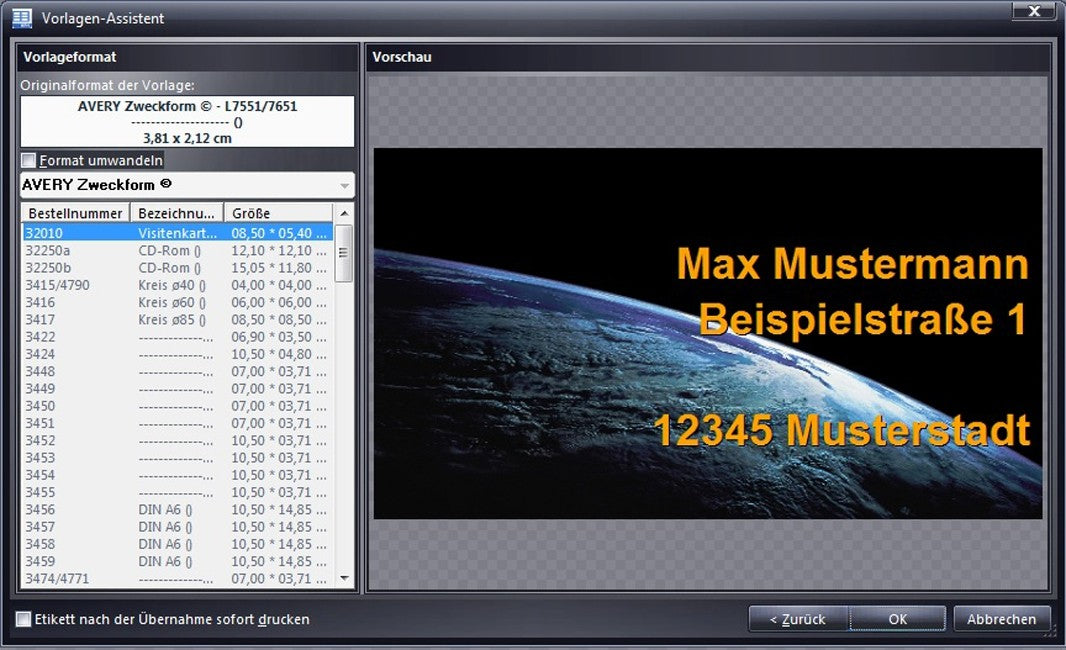Viewport: 1066px width, 650px height.
Task: Select template 32010 Visitenkarte row
Action: pos(176,233)
